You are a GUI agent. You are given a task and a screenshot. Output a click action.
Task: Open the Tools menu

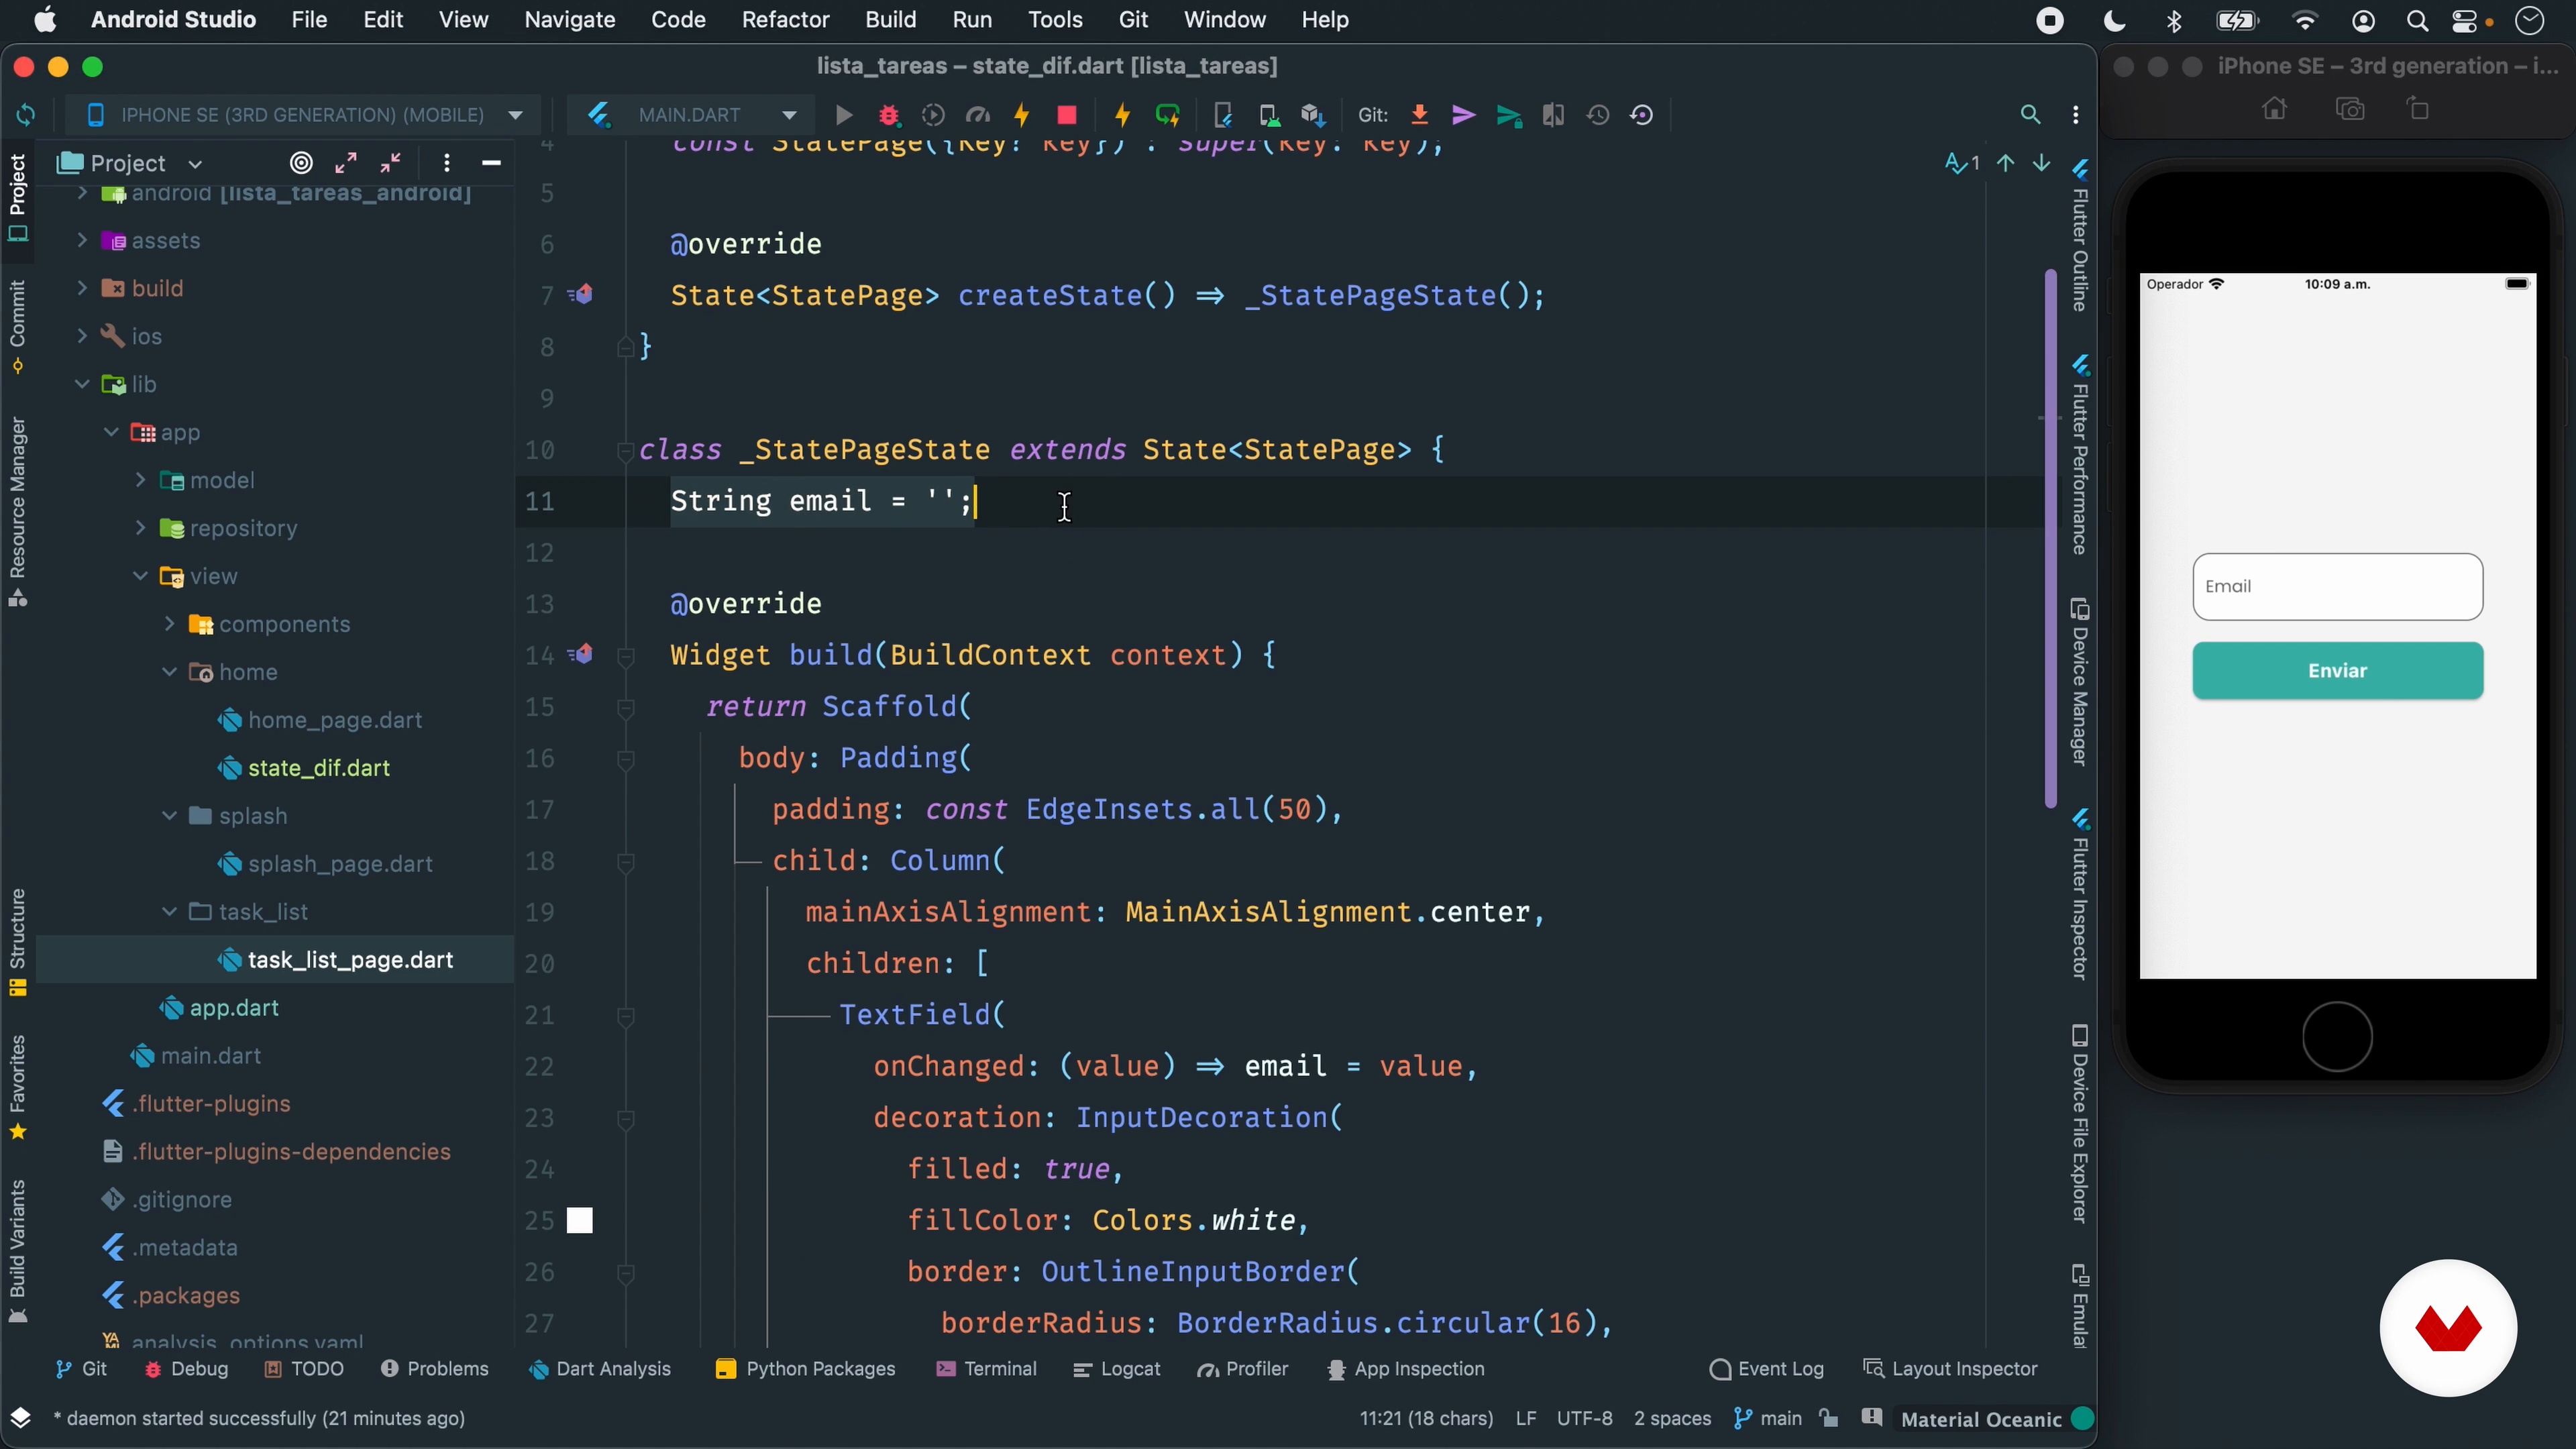(x=1055, y=20)
